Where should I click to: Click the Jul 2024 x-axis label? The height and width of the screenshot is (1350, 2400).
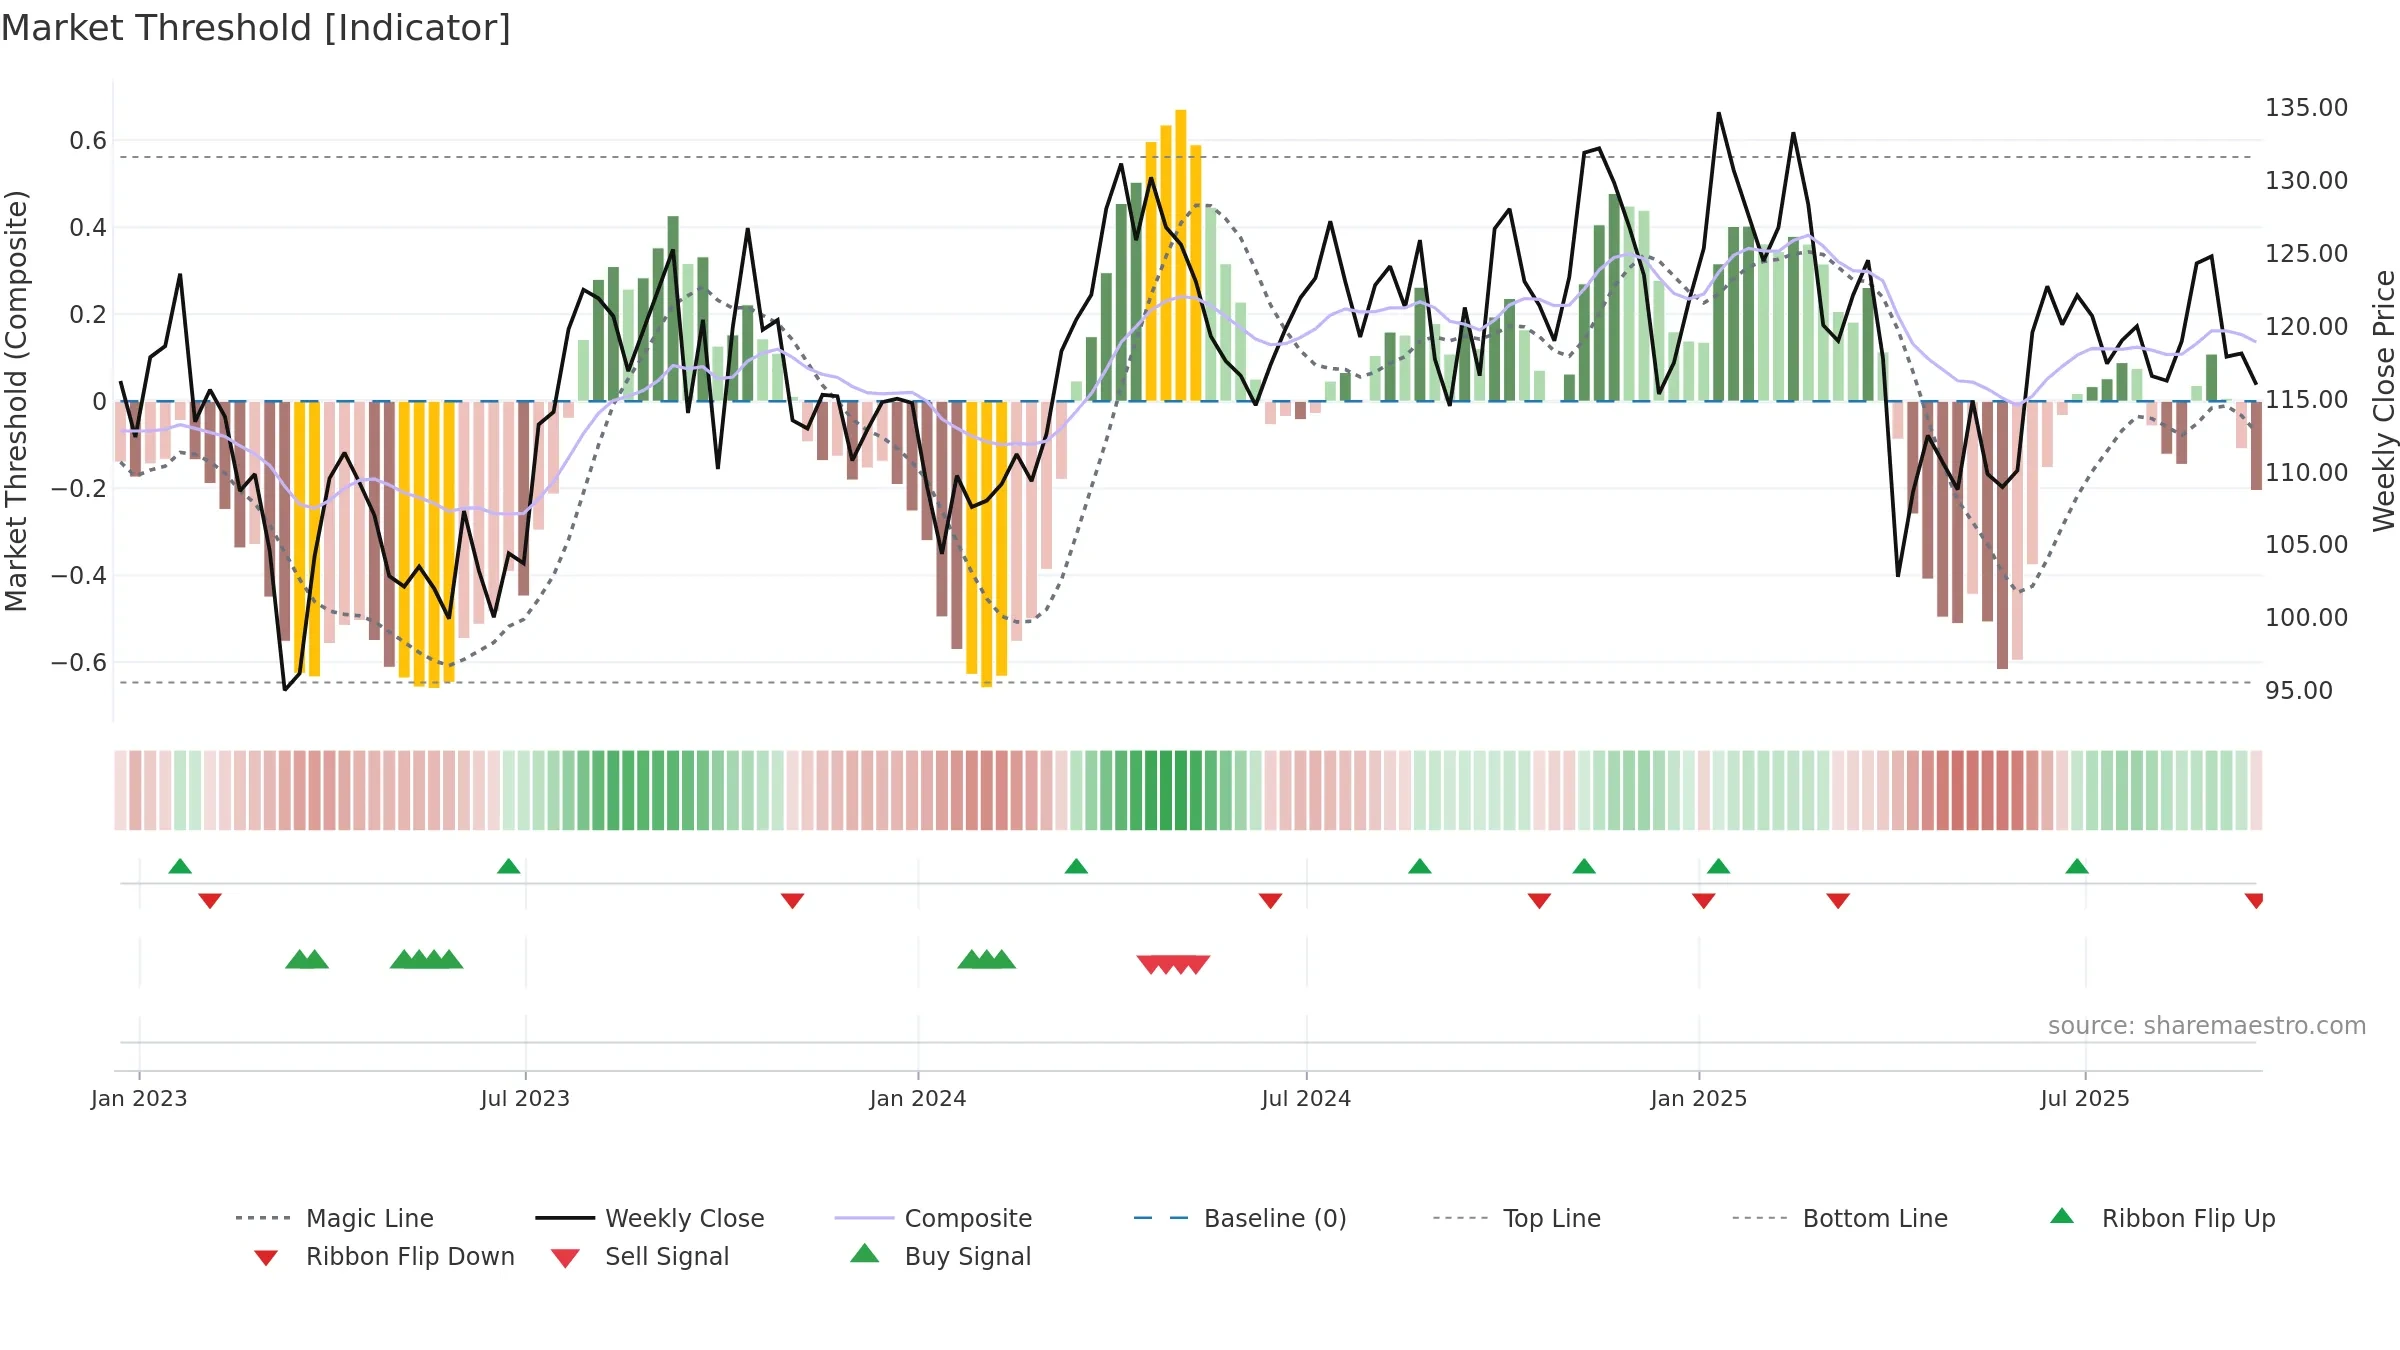click(x=1306, y=1099)
